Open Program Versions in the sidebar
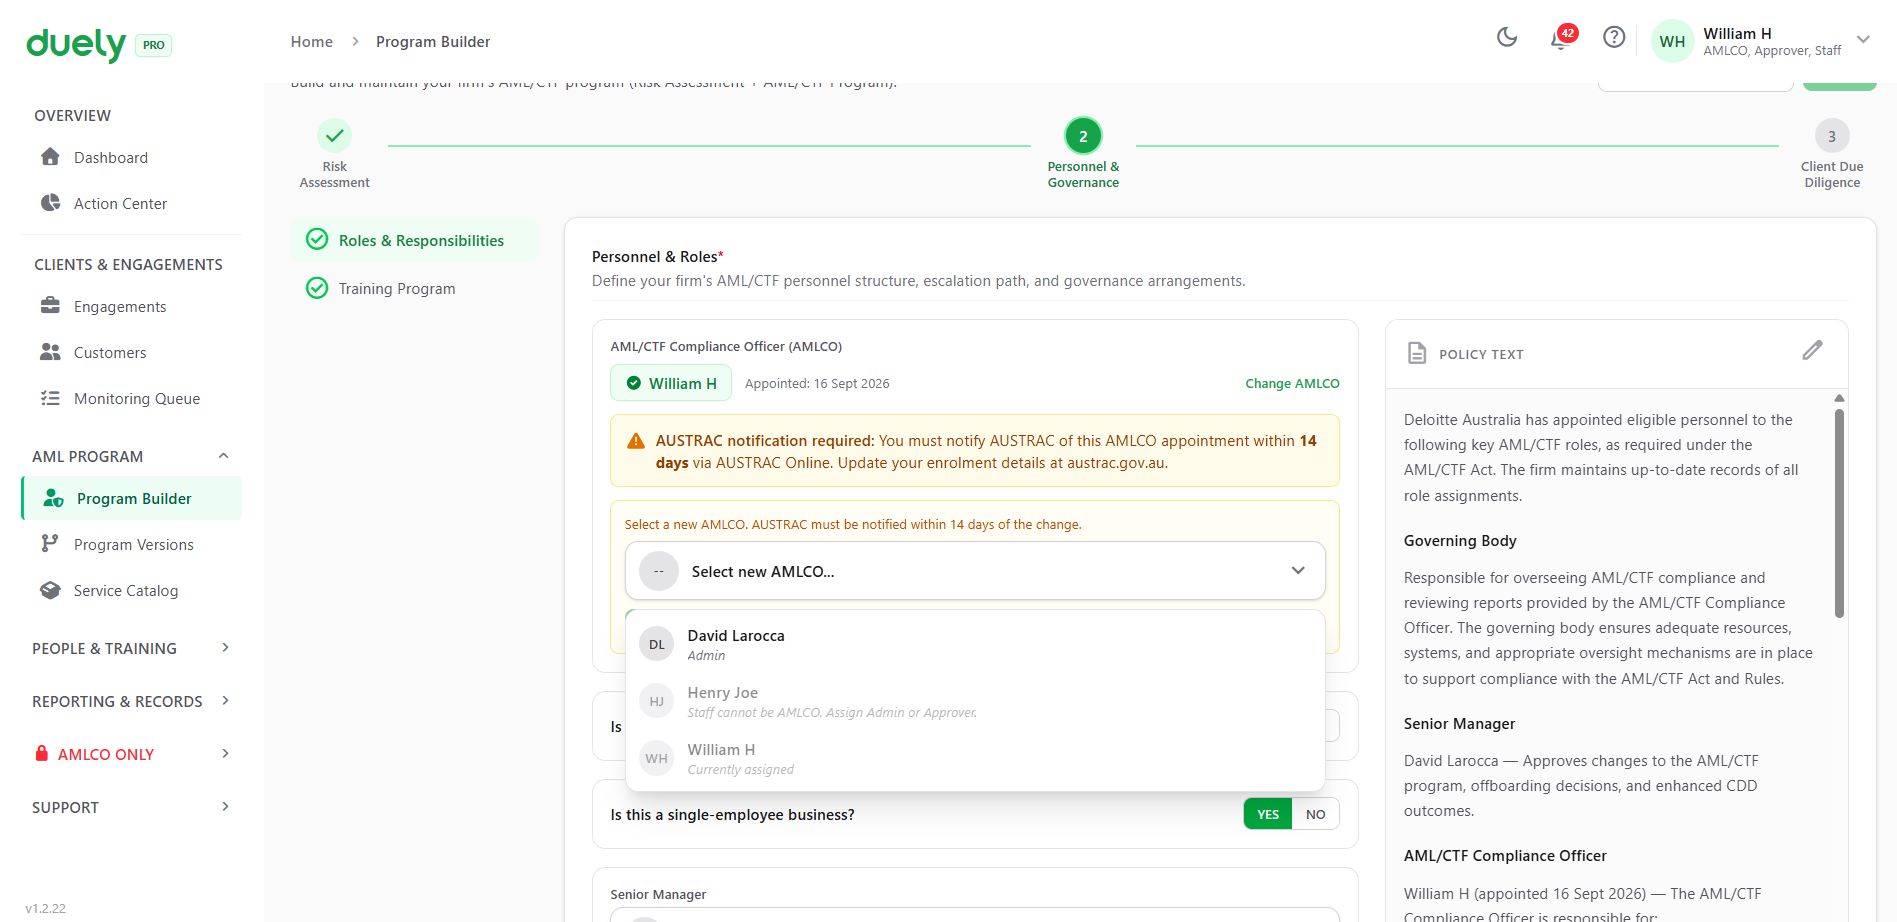1897x922 pixels. (x=131, y=544)
